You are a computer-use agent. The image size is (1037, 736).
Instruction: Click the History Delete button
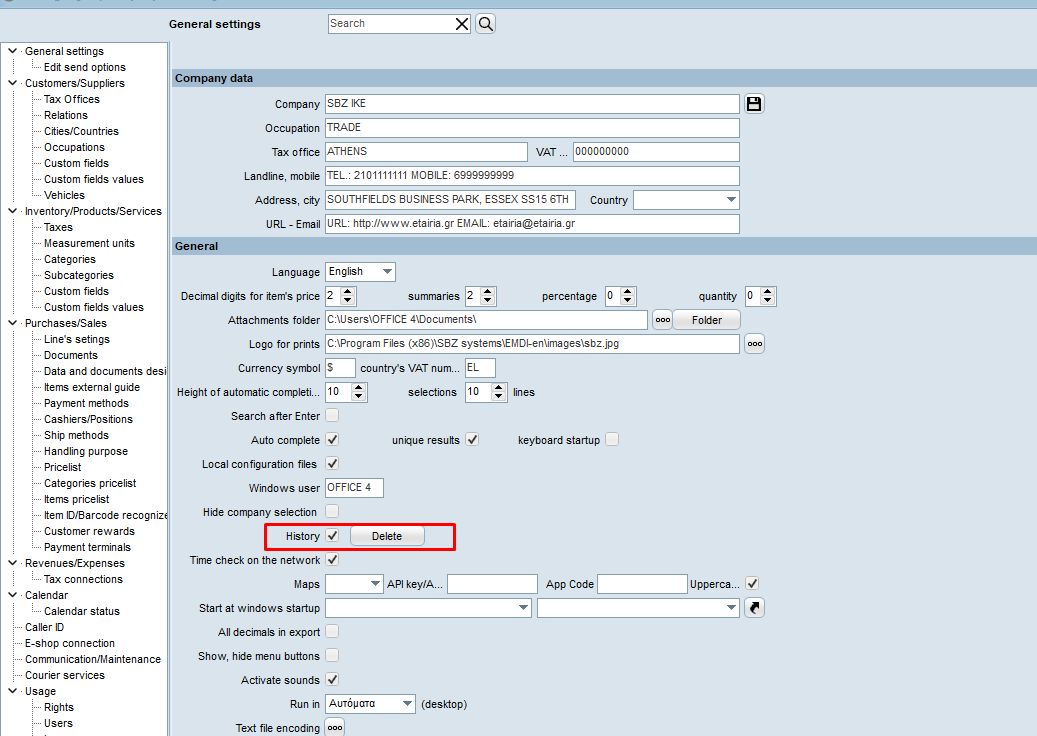point(387,536)
